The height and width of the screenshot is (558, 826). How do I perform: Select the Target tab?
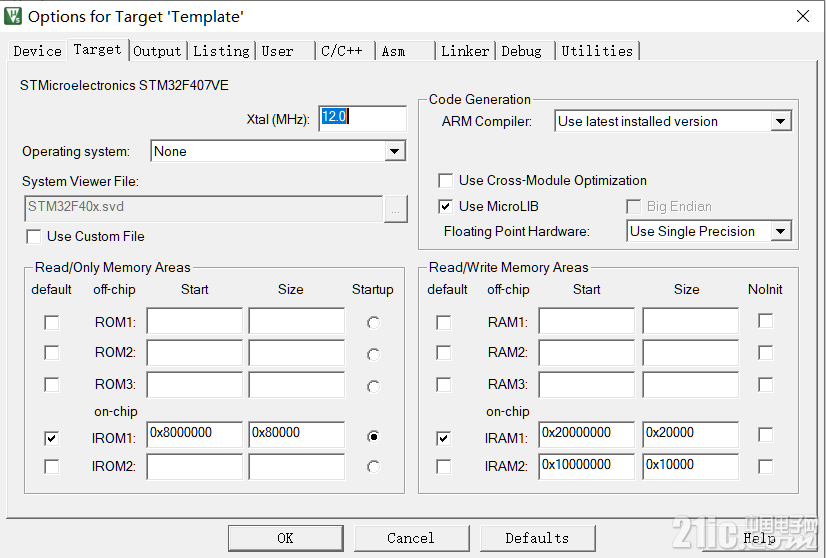(97, 50)
